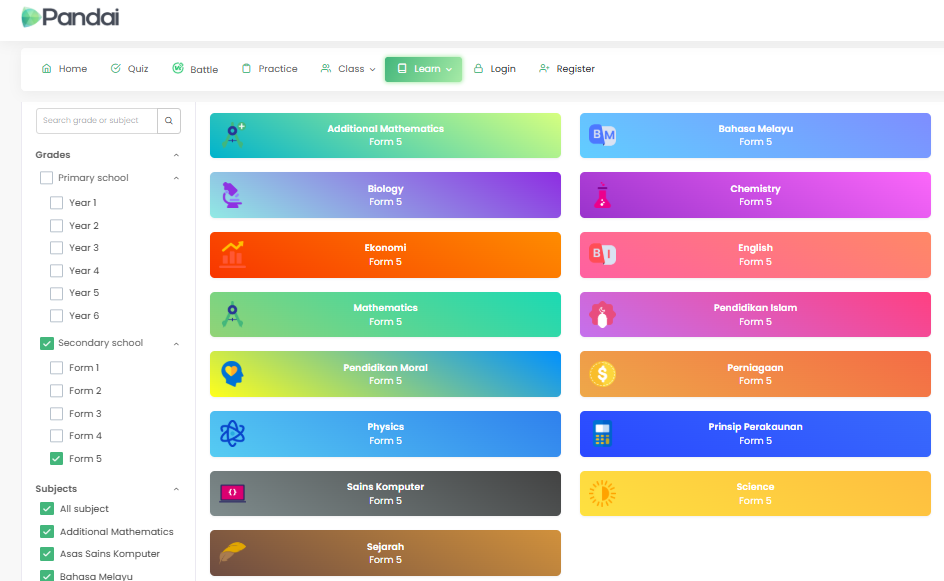944x581 pixels.
Task: Go to the Battle page
Action: pyautogui.click(x=195, y=69)
